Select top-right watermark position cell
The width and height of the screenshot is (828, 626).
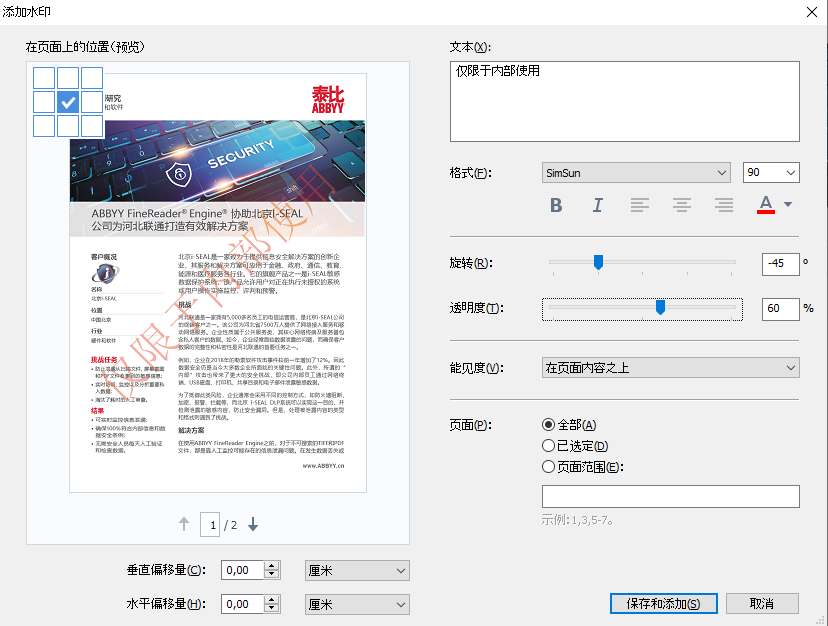tap(92, 78)
